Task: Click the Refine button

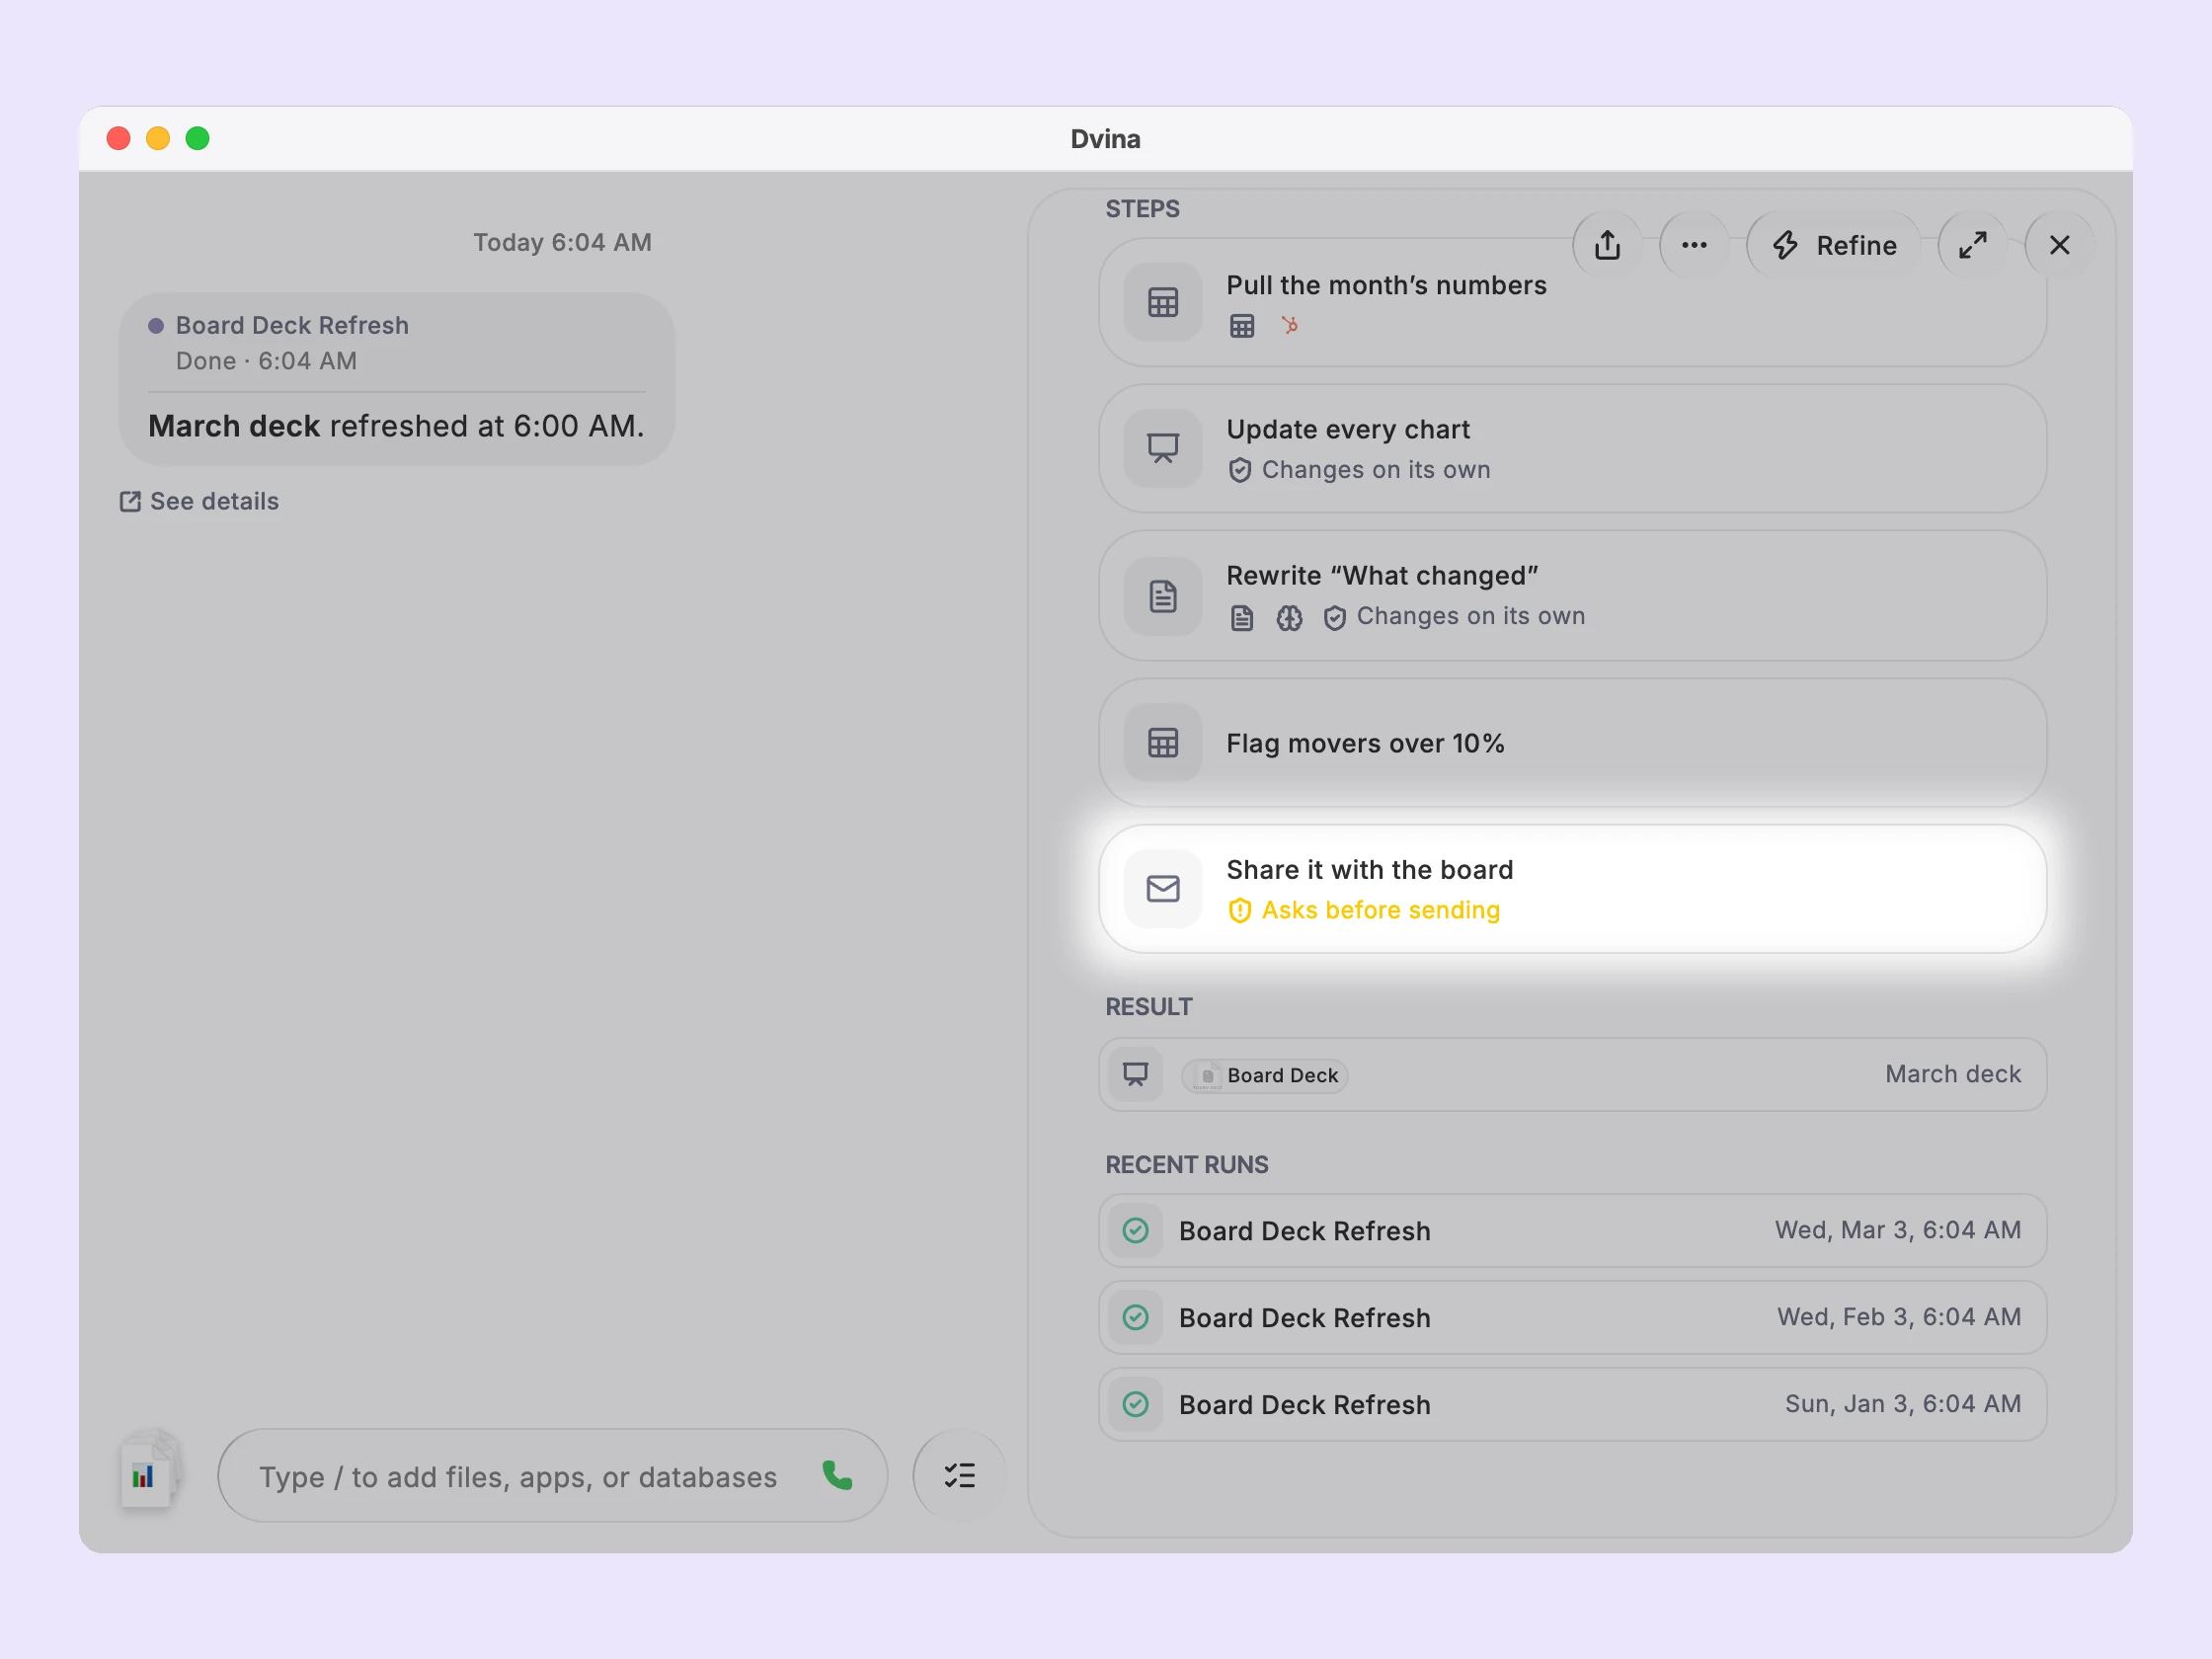Action: point(1834,245)
